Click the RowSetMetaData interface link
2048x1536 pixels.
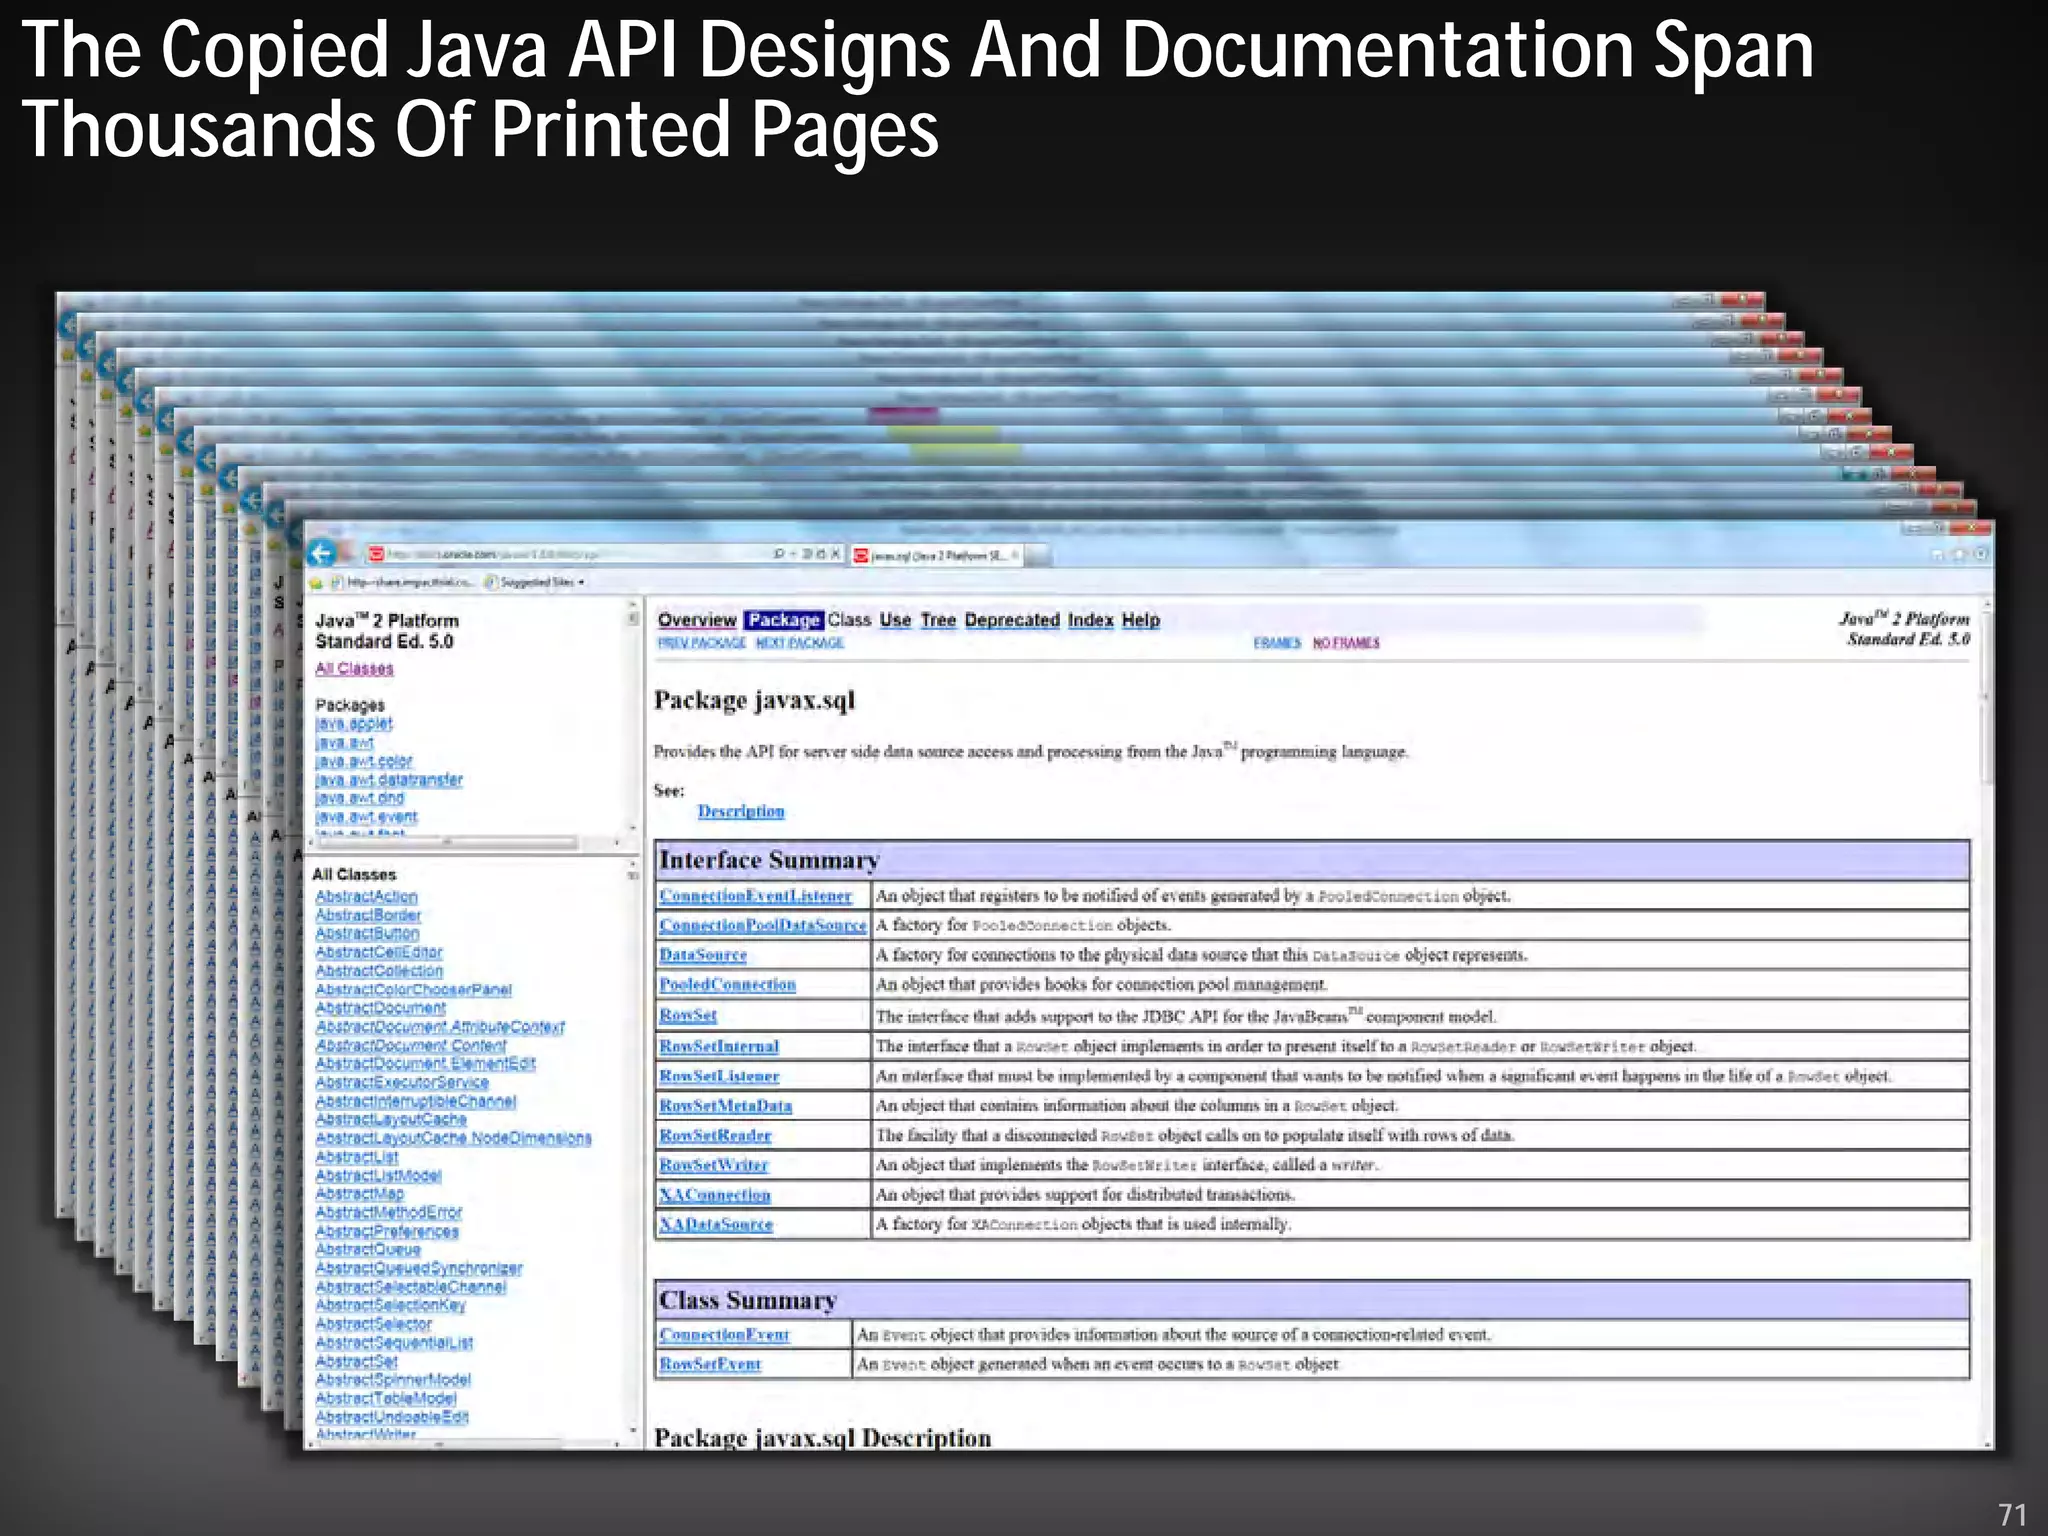tap(725, 1106)
